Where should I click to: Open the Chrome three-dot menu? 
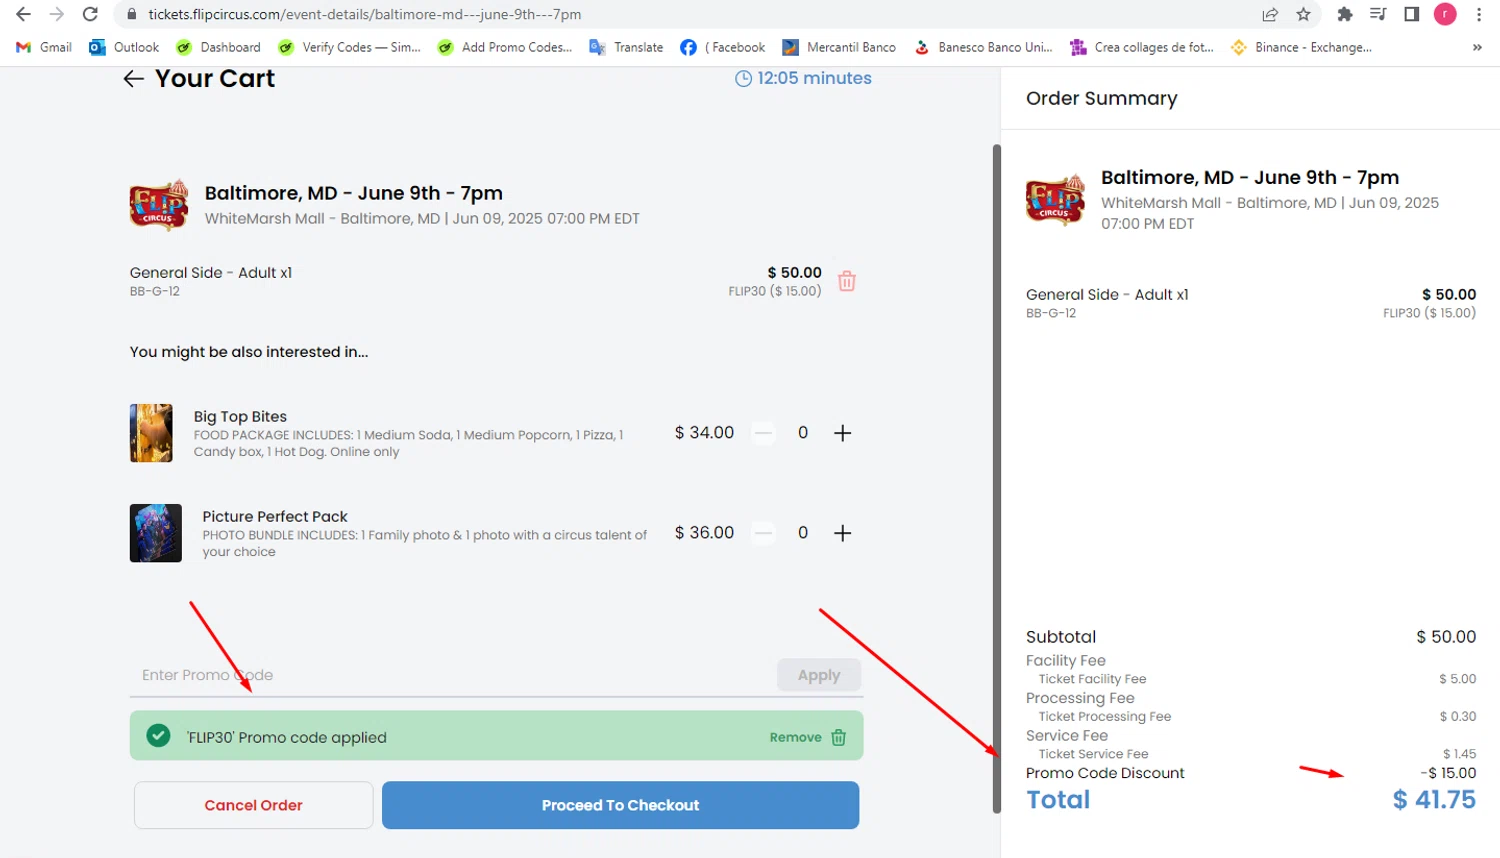click(x=1479, y=14)
